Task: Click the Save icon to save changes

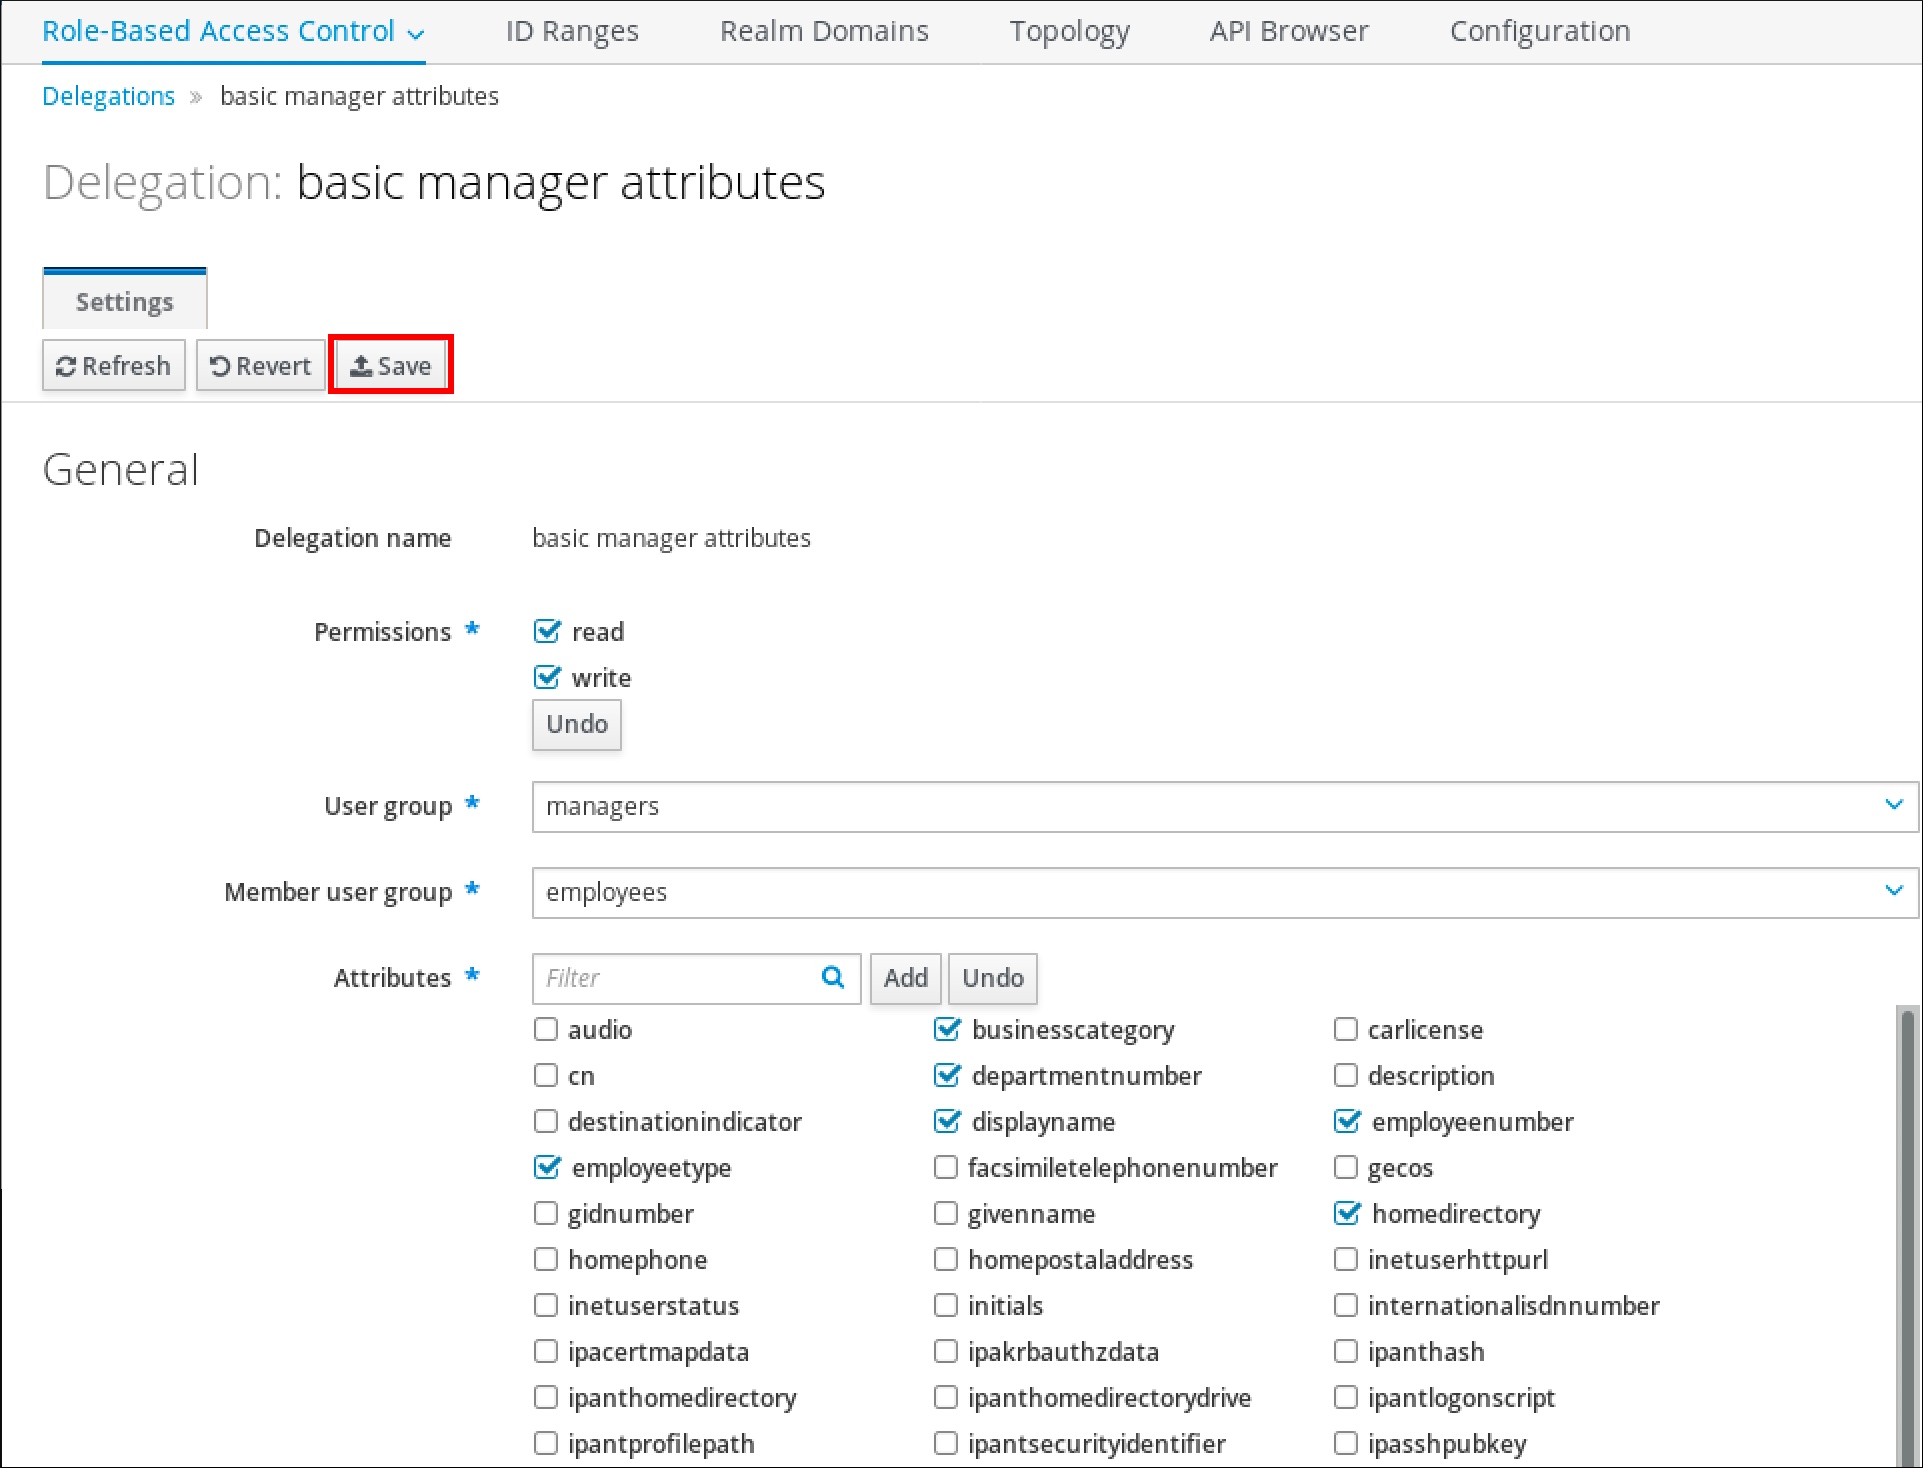Action: (390, 365)
